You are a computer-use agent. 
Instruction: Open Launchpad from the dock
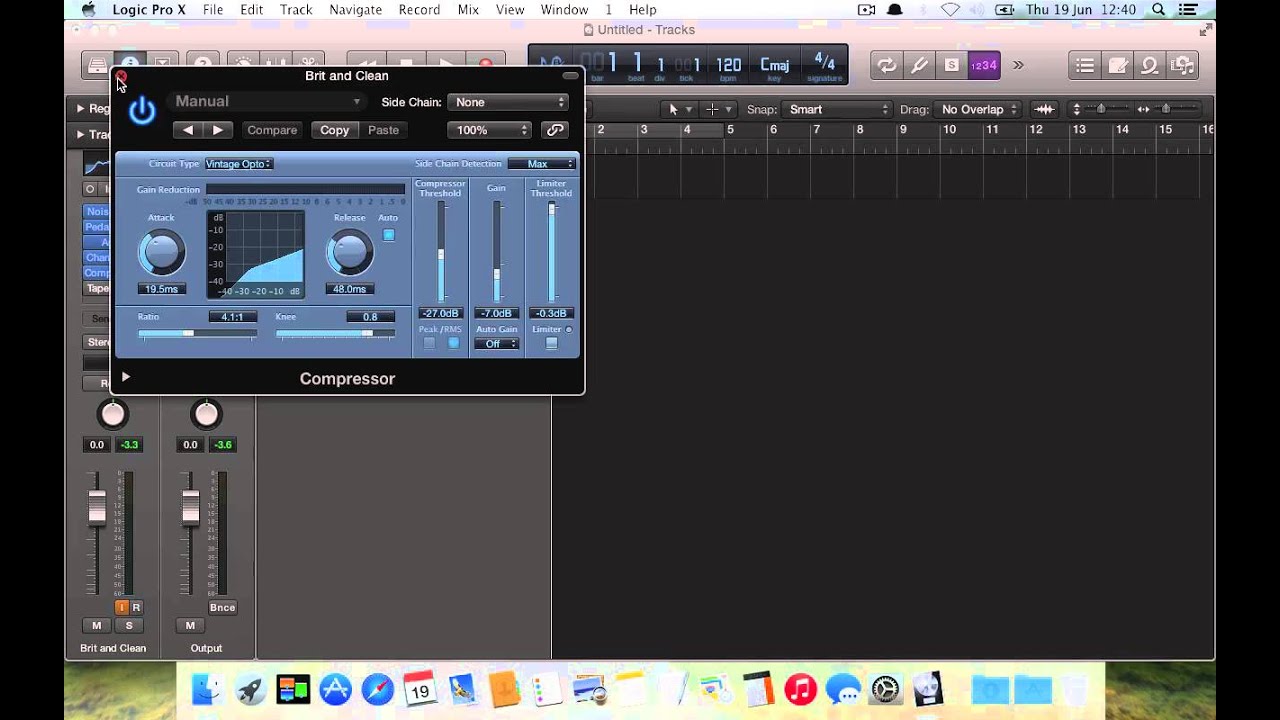click(x=250, y=688)
